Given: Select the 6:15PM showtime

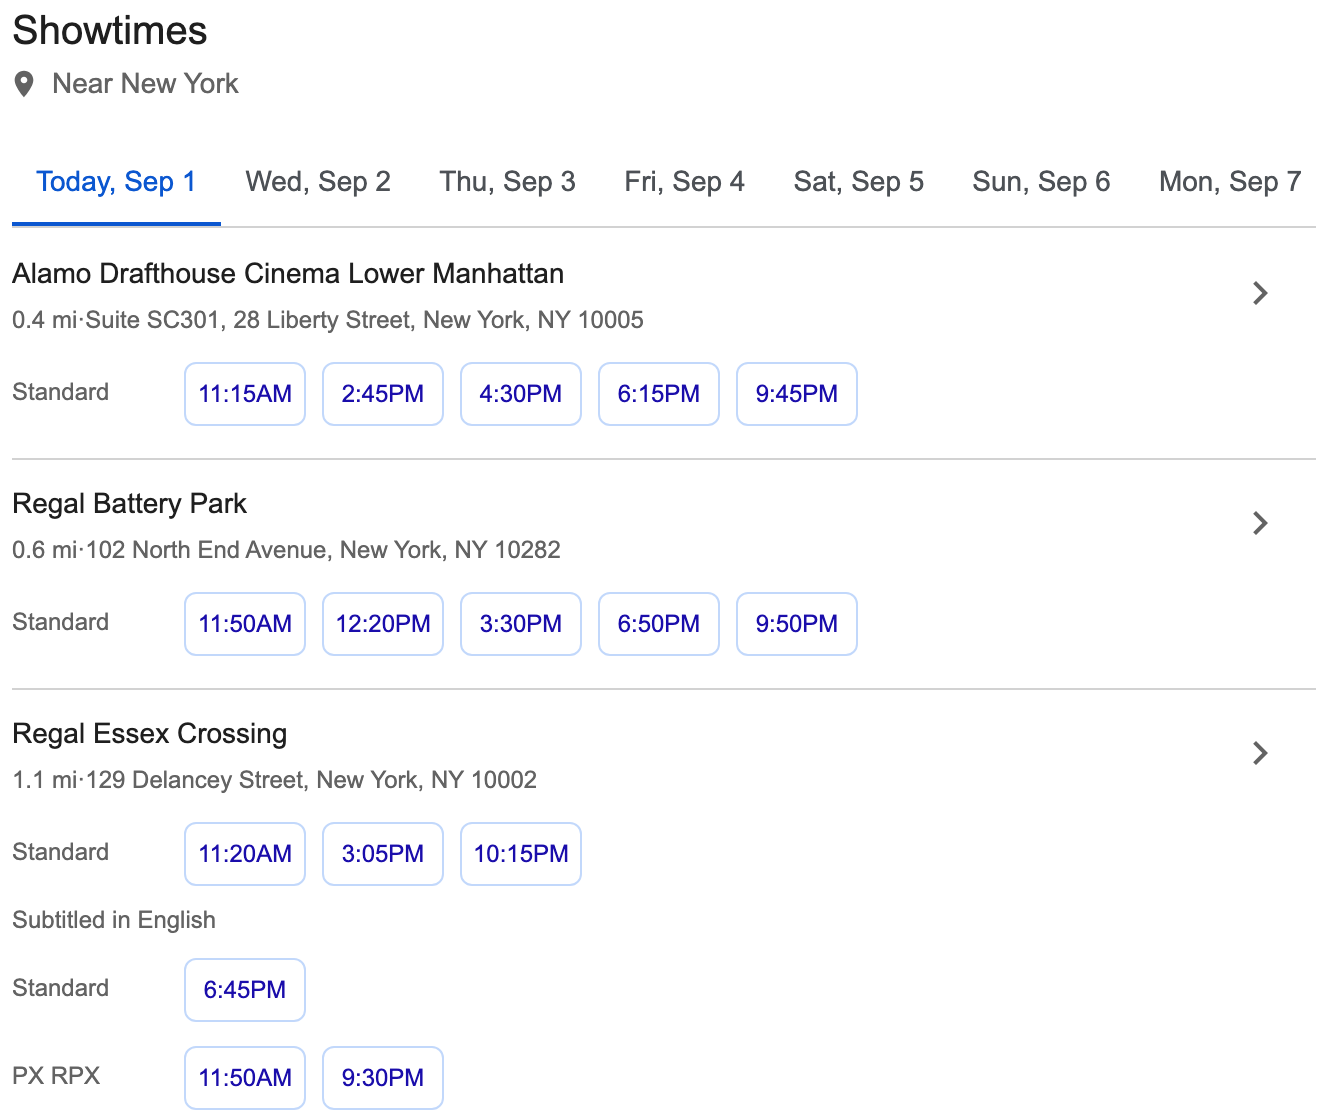Looking at the screenshot, I should [x=659, y=394].
